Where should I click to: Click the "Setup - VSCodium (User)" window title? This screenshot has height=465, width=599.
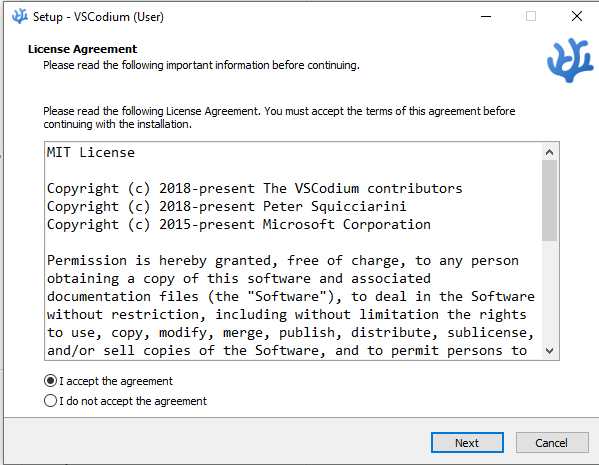pos(98,17)
